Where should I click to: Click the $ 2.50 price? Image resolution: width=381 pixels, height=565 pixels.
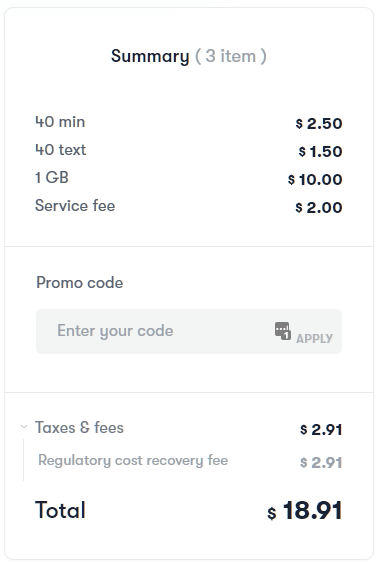click(319, 124)
